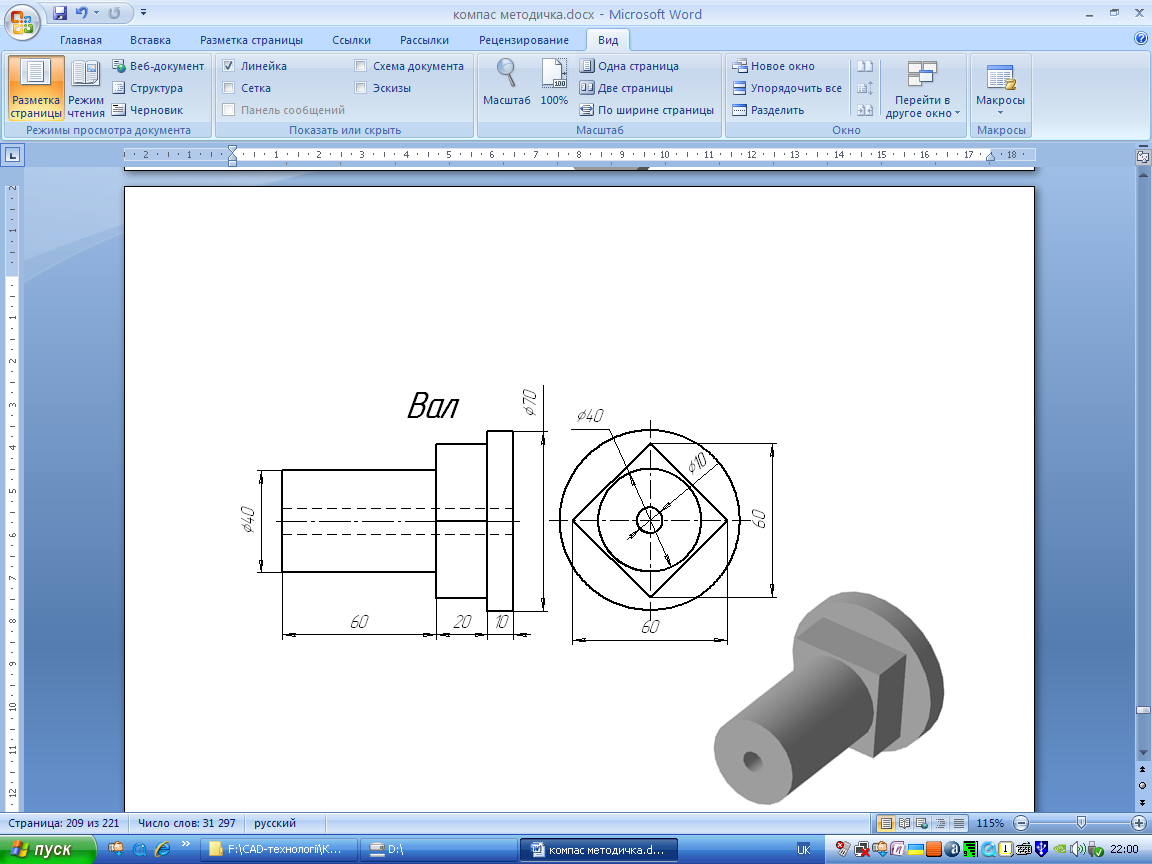1152x864 pixels.
Task: Save document with Quick Access floppy icon
Action: coord(60,12)
